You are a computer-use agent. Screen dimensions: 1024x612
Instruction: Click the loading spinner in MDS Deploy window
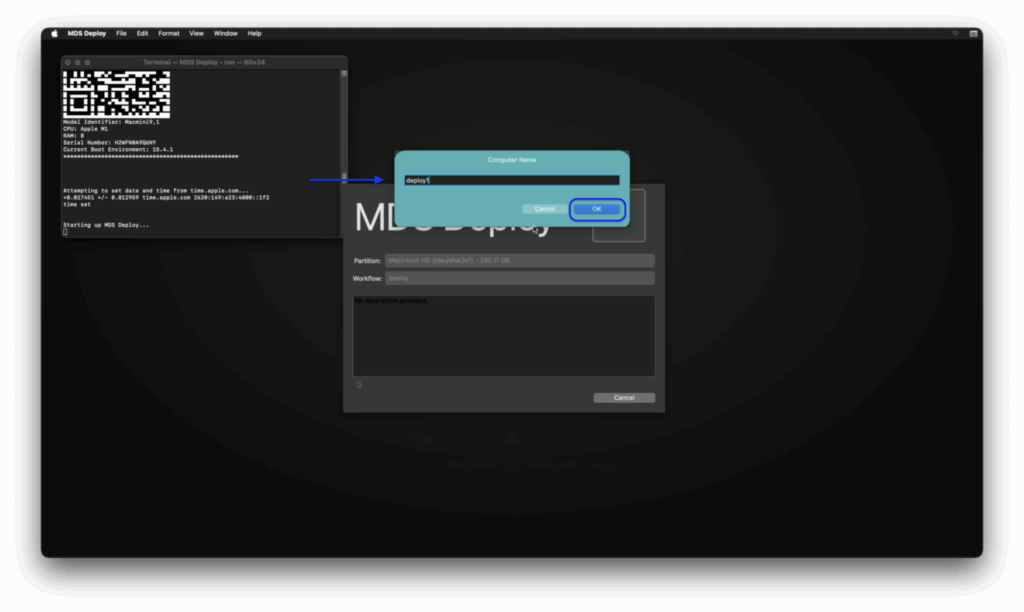point(358,385)
